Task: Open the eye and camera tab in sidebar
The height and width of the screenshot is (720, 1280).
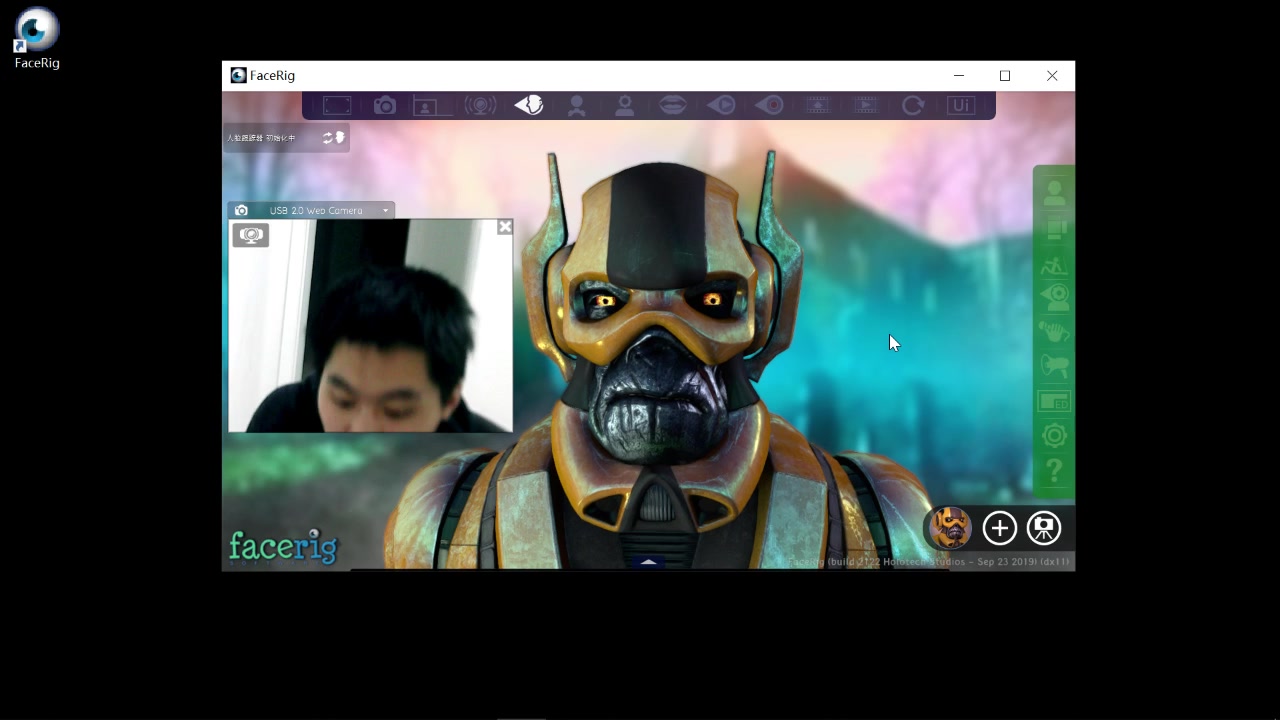Action: (x=1054, y=297)
